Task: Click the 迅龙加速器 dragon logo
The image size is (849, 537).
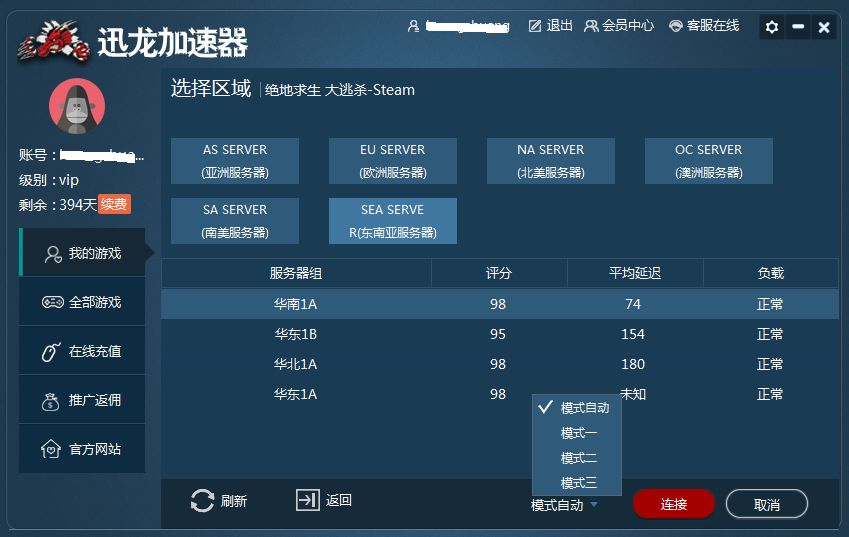Action: tap(53, 42)
